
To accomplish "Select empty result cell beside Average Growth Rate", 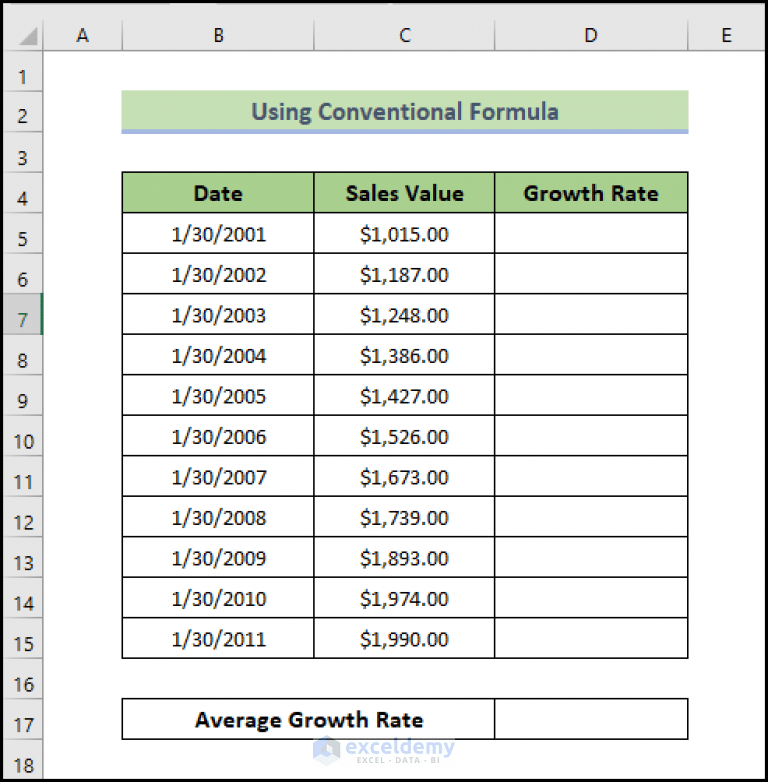I will pos(591,719).
